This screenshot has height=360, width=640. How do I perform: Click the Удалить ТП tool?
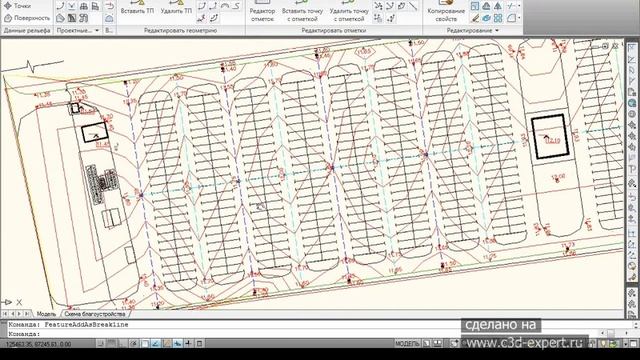pos(176,7)
